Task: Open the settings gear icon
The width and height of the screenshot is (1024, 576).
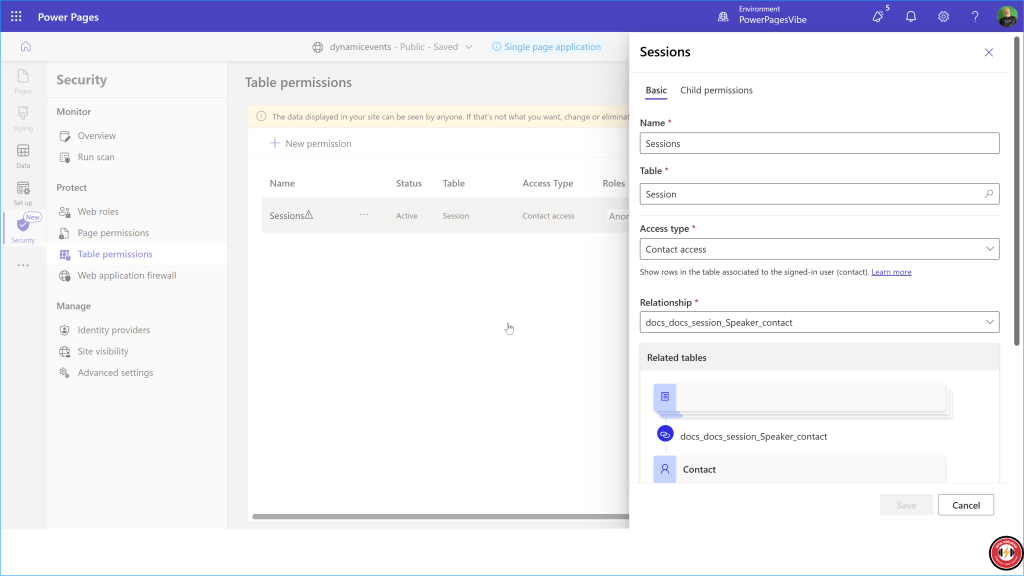Action: (x=943, y=17)
